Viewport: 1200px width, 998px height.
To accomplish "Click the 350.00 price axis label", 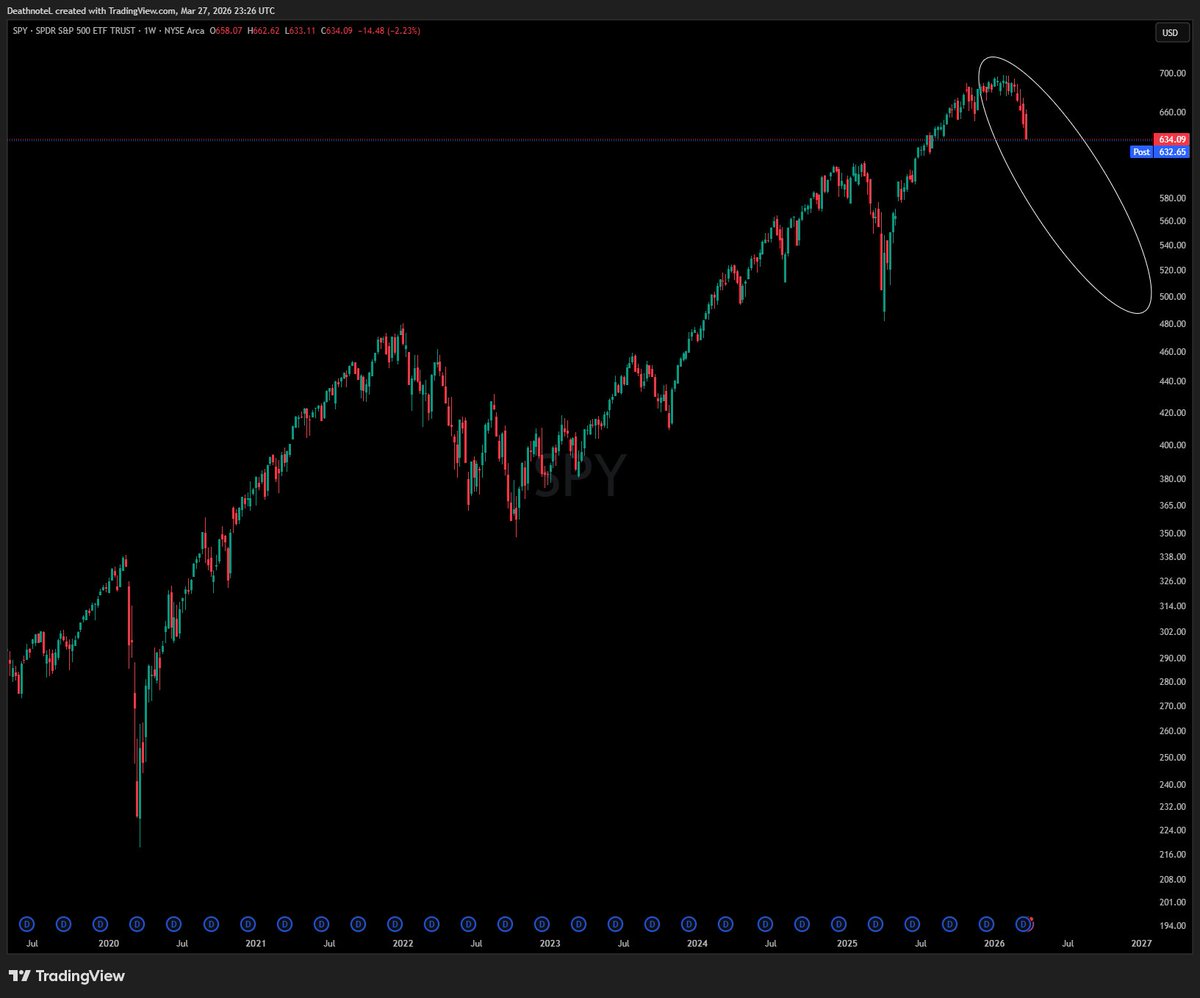I will coord(1172,534).
